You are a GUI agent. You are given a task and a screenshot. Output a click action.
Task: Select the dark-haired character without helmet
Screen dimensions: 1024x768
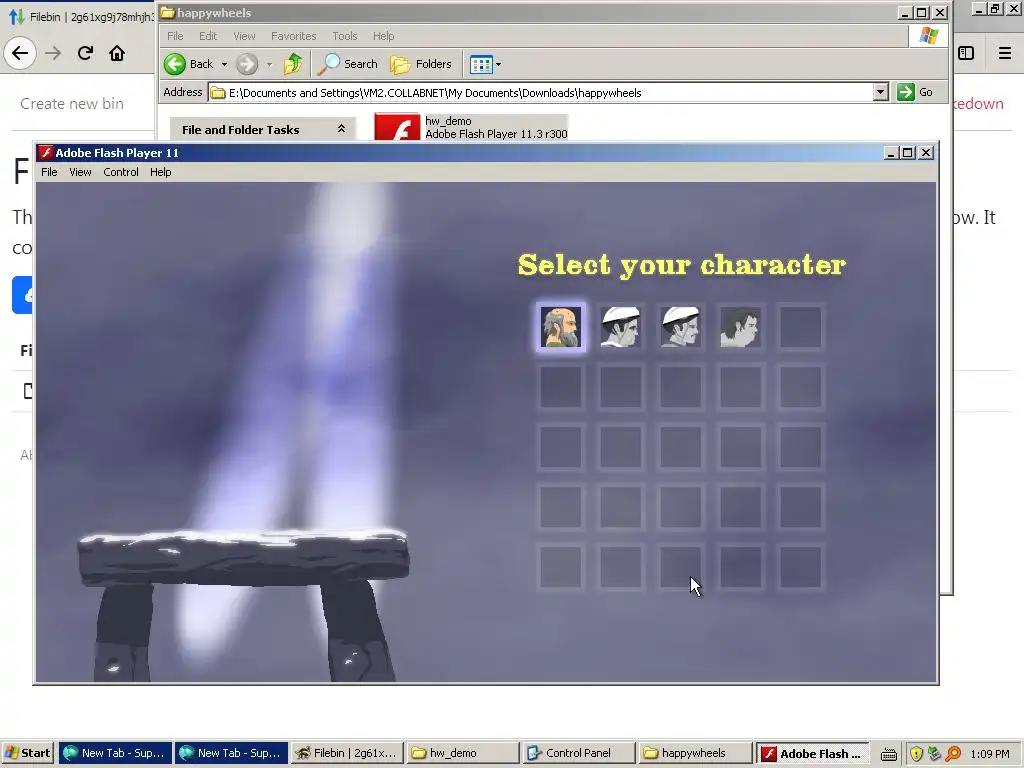point(740,327)
